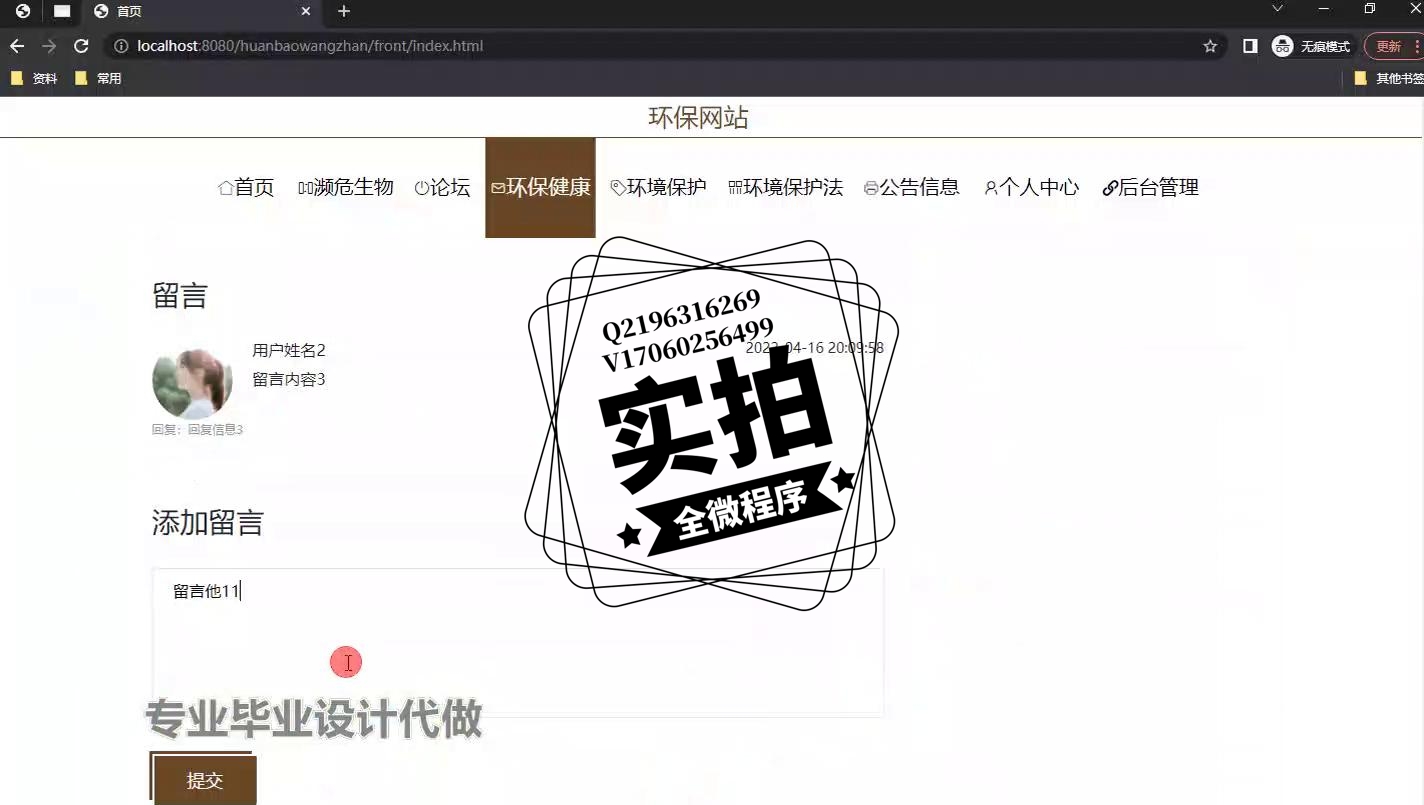Click the tag icon beside 环境保护
The width and height of the screenshot is (1424, 805).
point(618,188)
